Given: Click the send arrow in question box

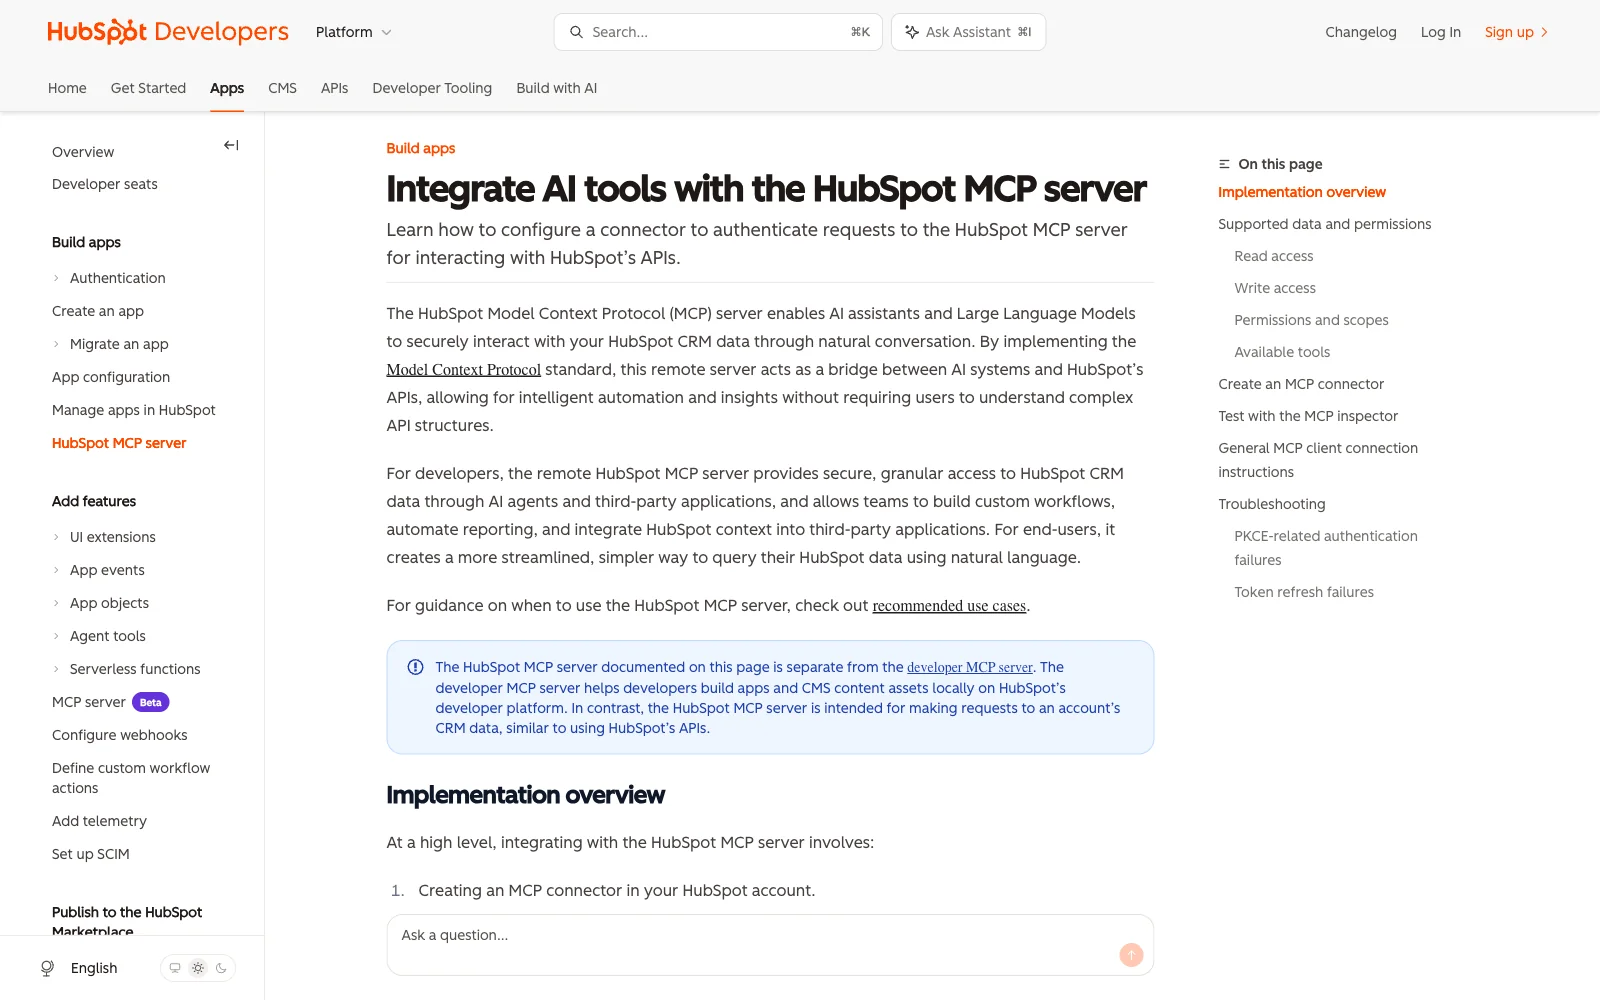Looking at the screenshot, I should [x=1131, y=955].
